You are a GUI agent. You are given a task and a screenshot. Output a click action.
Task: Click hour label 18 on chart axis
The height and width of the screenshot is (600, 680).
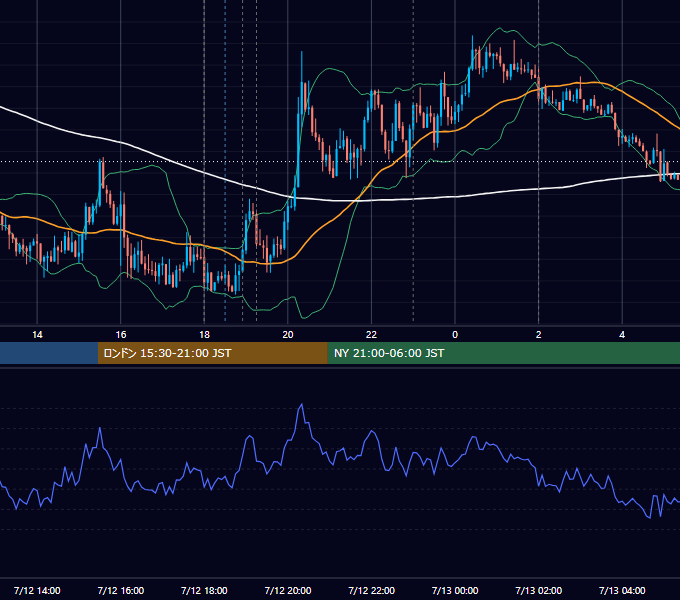tap(204, 335)
